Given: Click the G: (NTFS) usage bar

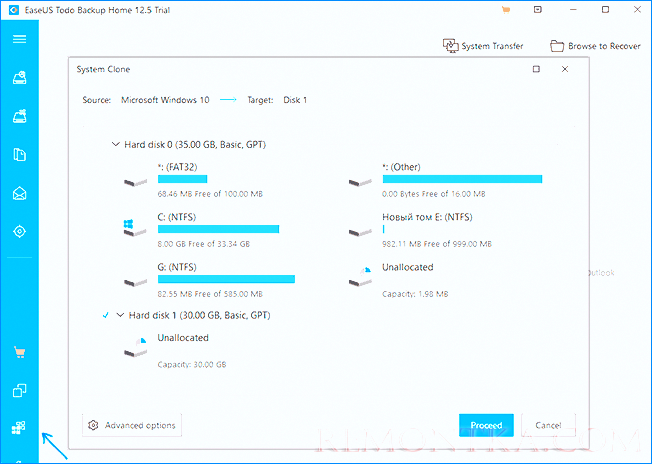Looking at the screenshot, I should point(226,279).
